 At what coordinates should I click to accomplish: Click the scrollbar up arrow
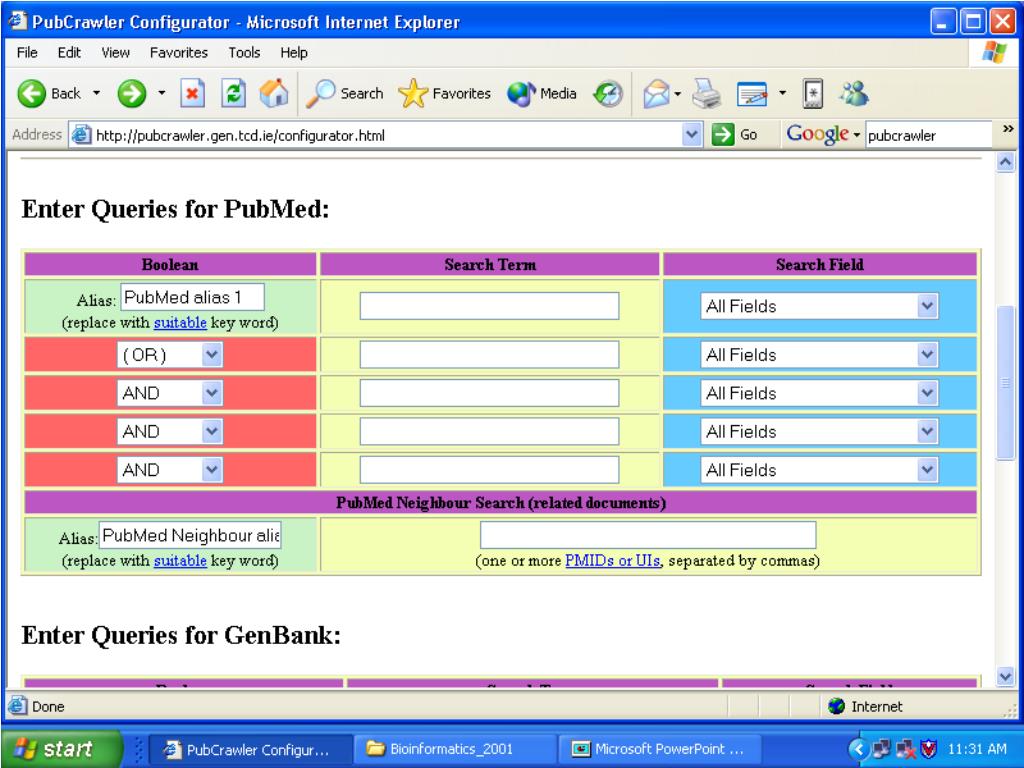[1006, 161]
